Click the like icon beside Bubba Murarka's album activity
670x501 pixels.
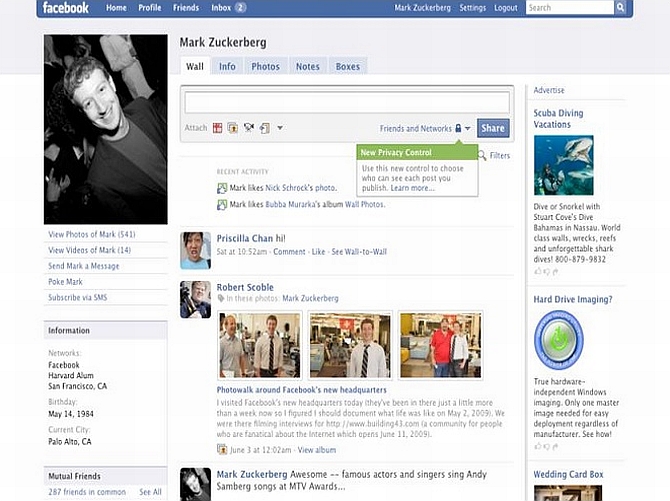[222, 205]
